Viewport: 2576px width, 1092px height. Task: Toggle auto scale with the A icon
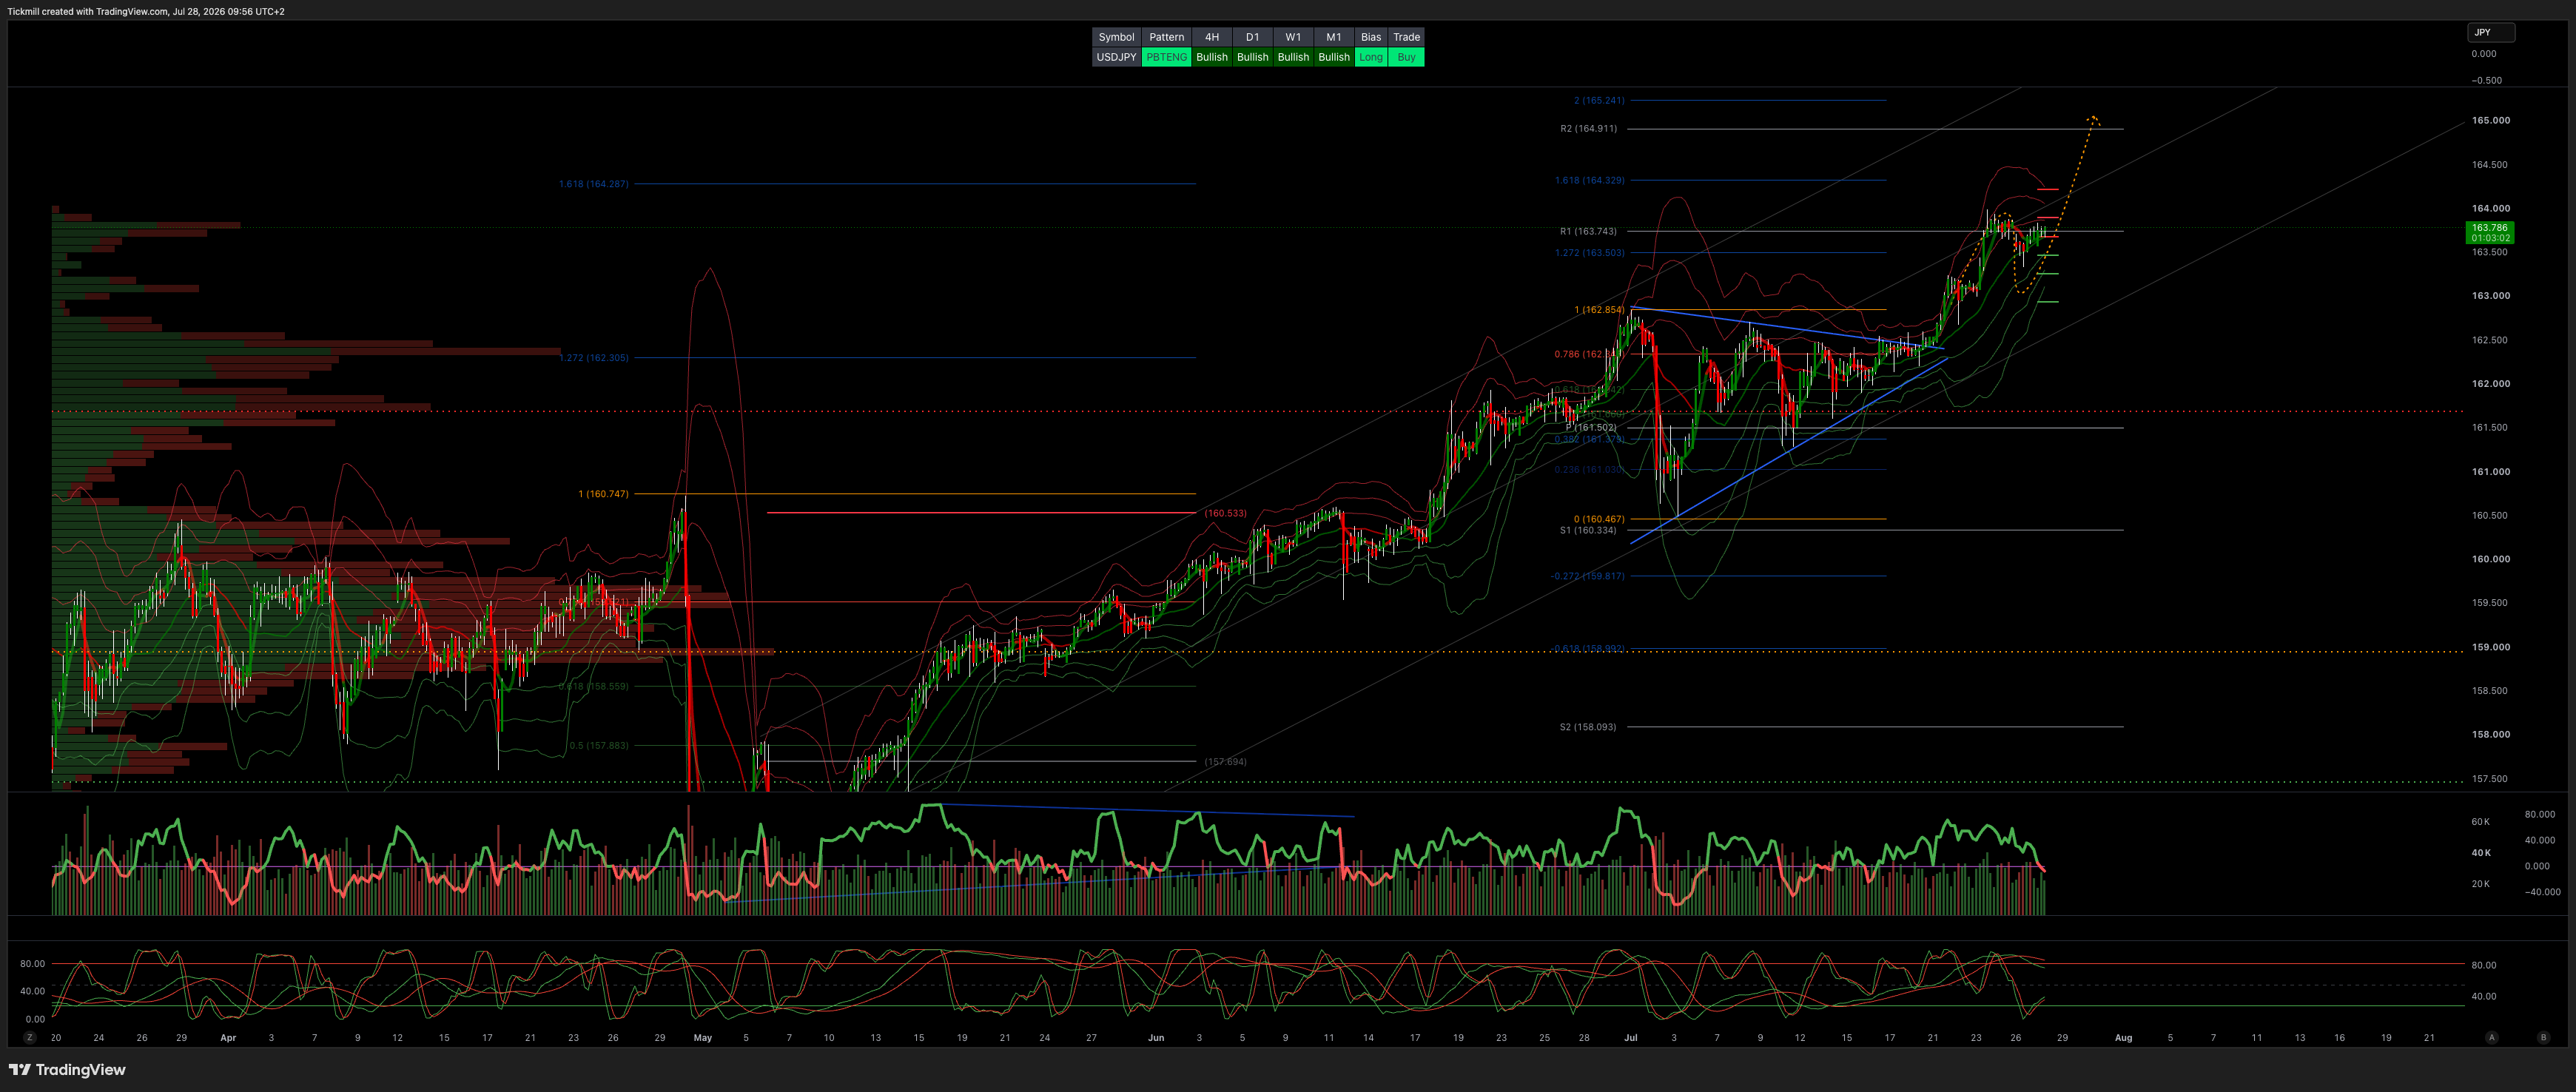click(2492, 1038)
